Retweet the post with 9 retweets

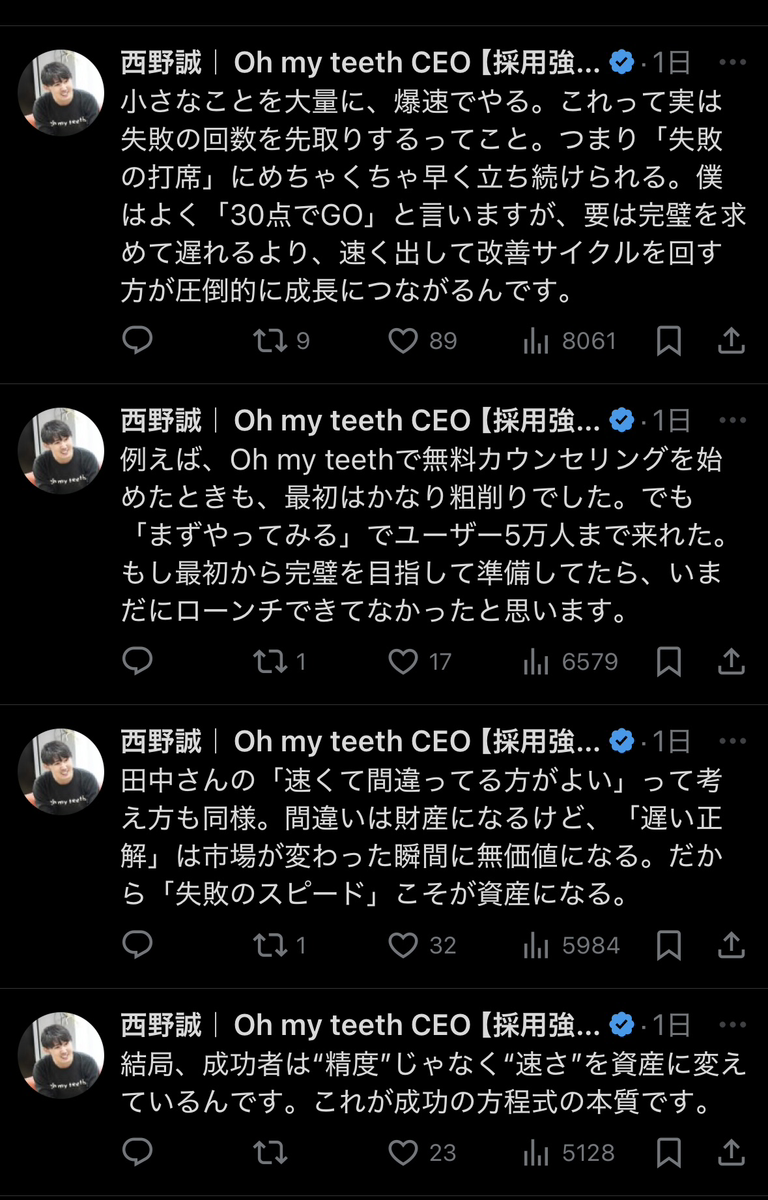(x=270, y=341)
